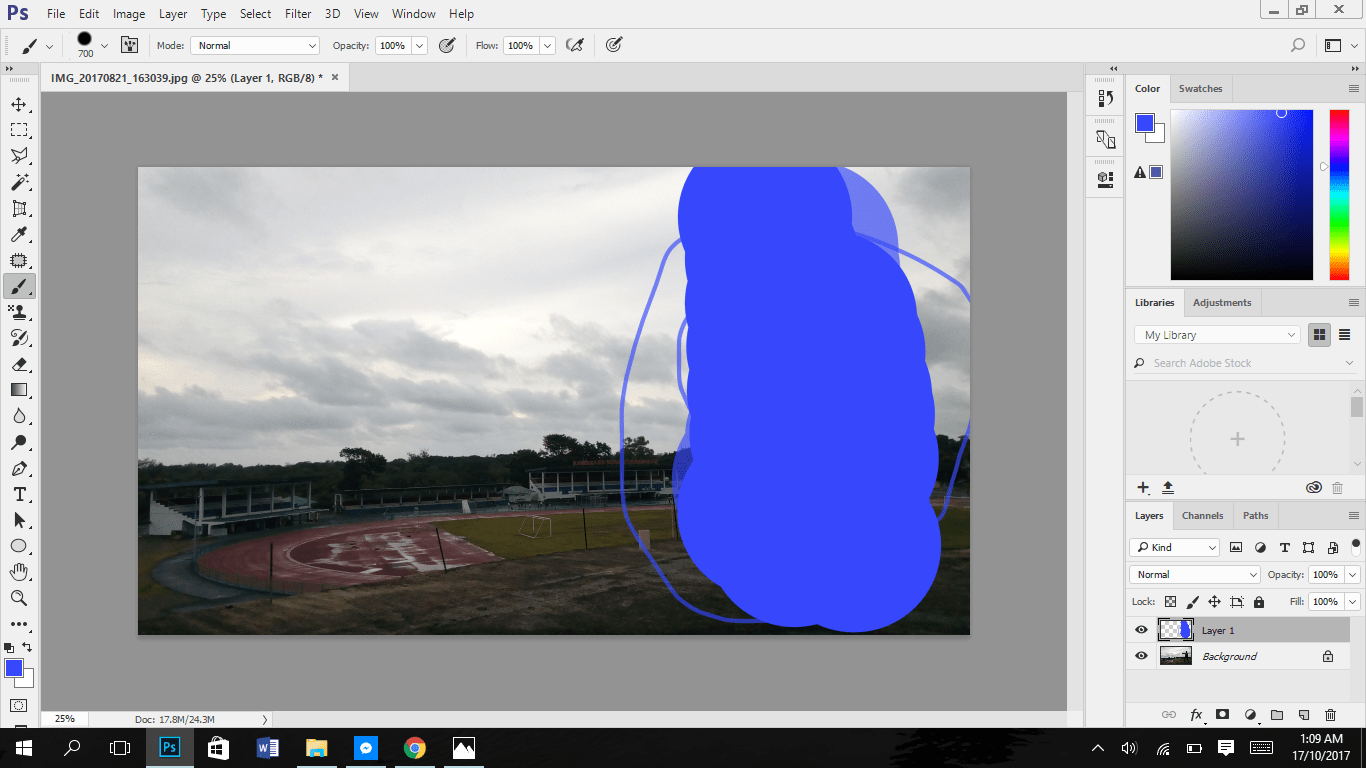
Task: Select the Crop tool
Action: 20,208
